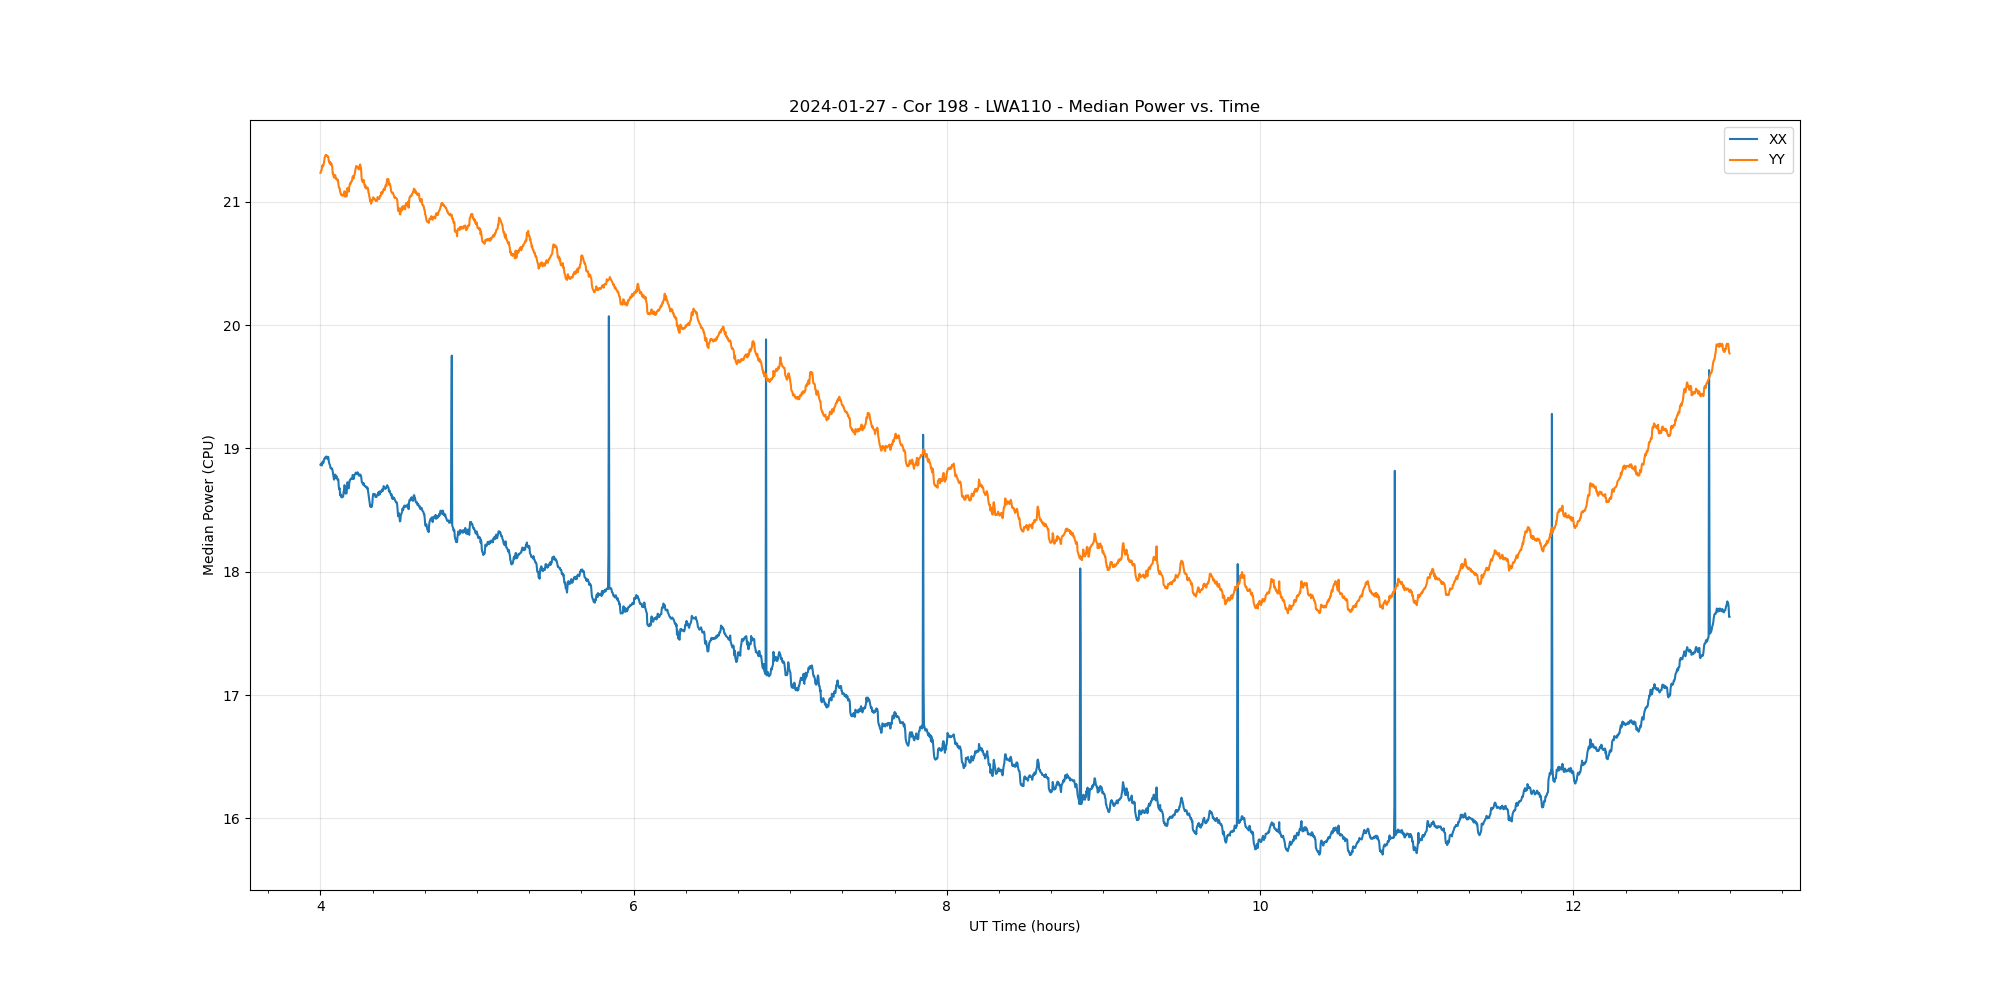Image resolution: width=2000 pixels, height=1000 pixels.
Task: Click the plot title mentioning LWA110
Action: [1024, 107]
